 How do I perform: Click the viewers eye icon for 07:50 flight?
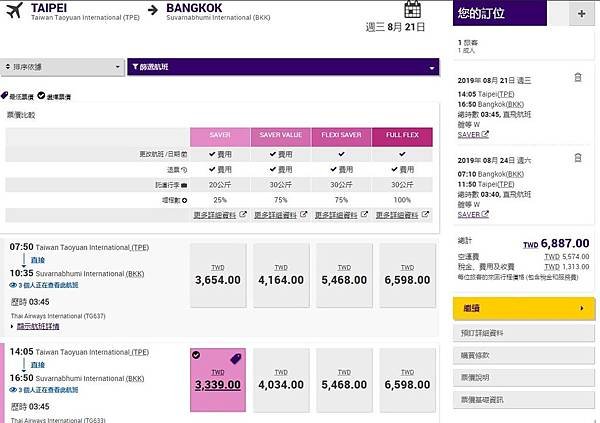[13, 285]
